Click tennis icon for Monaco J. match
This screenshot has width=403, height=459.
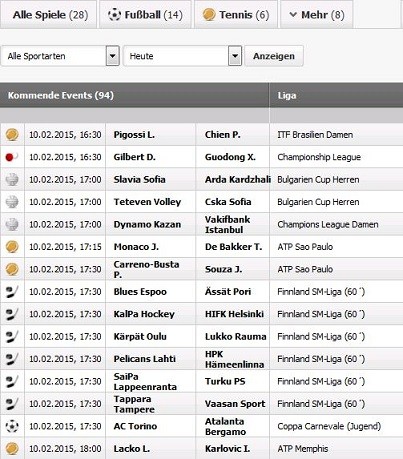coord(12,247)
